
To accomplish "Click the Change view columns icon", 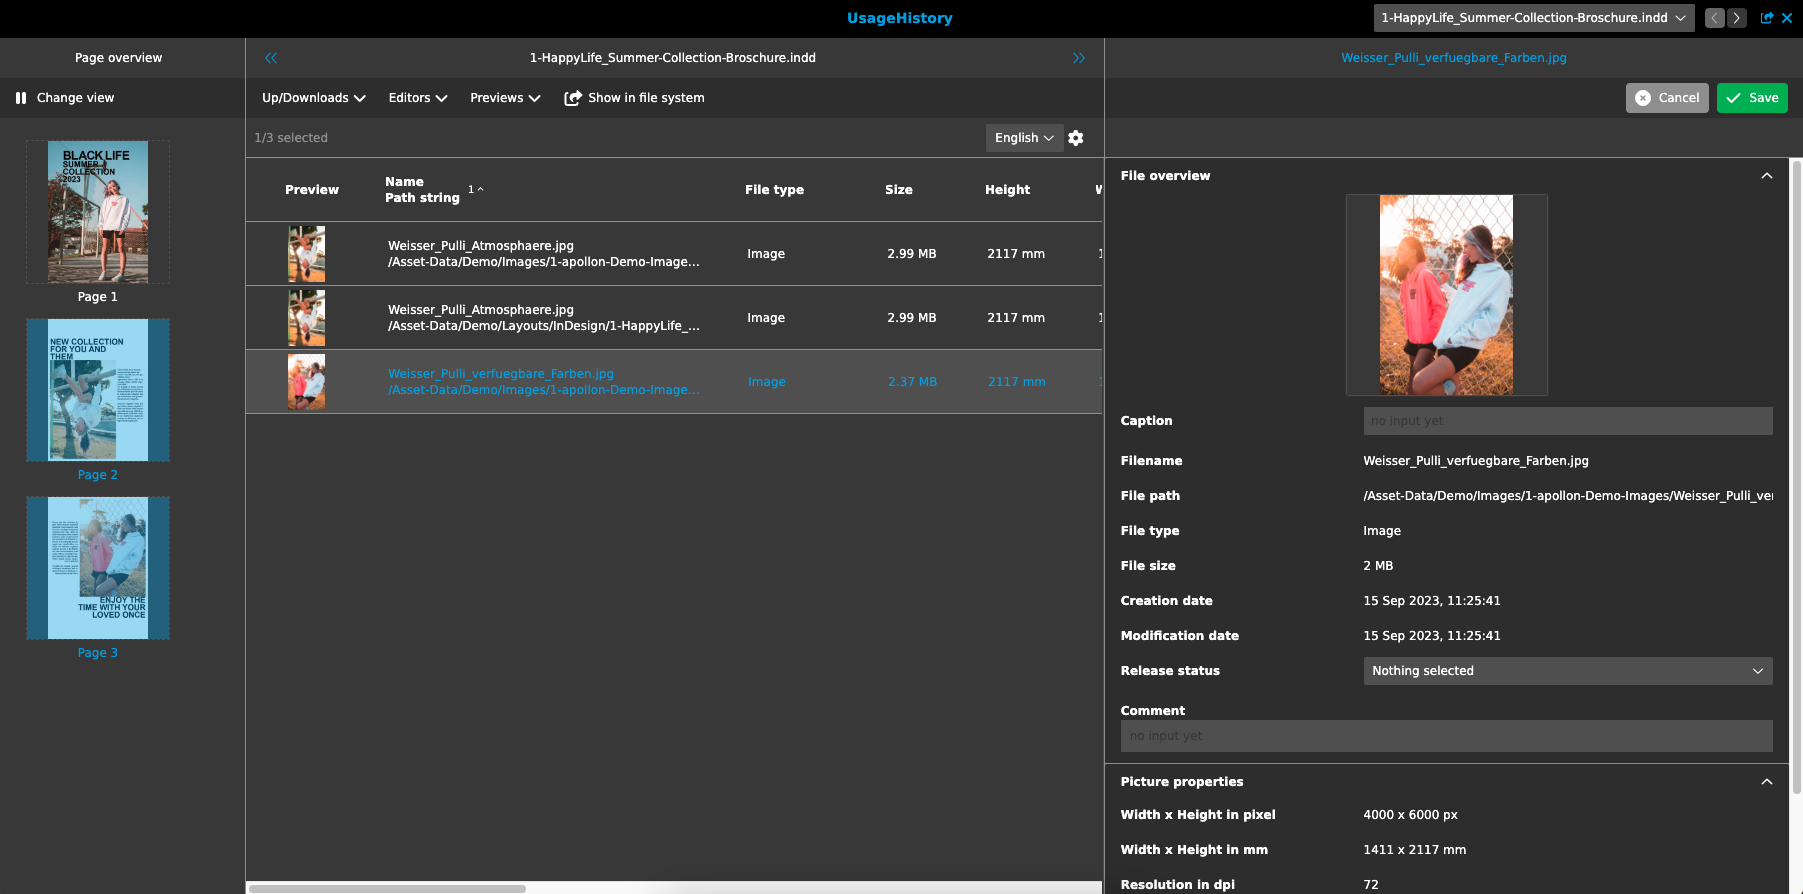I will 21,98.
